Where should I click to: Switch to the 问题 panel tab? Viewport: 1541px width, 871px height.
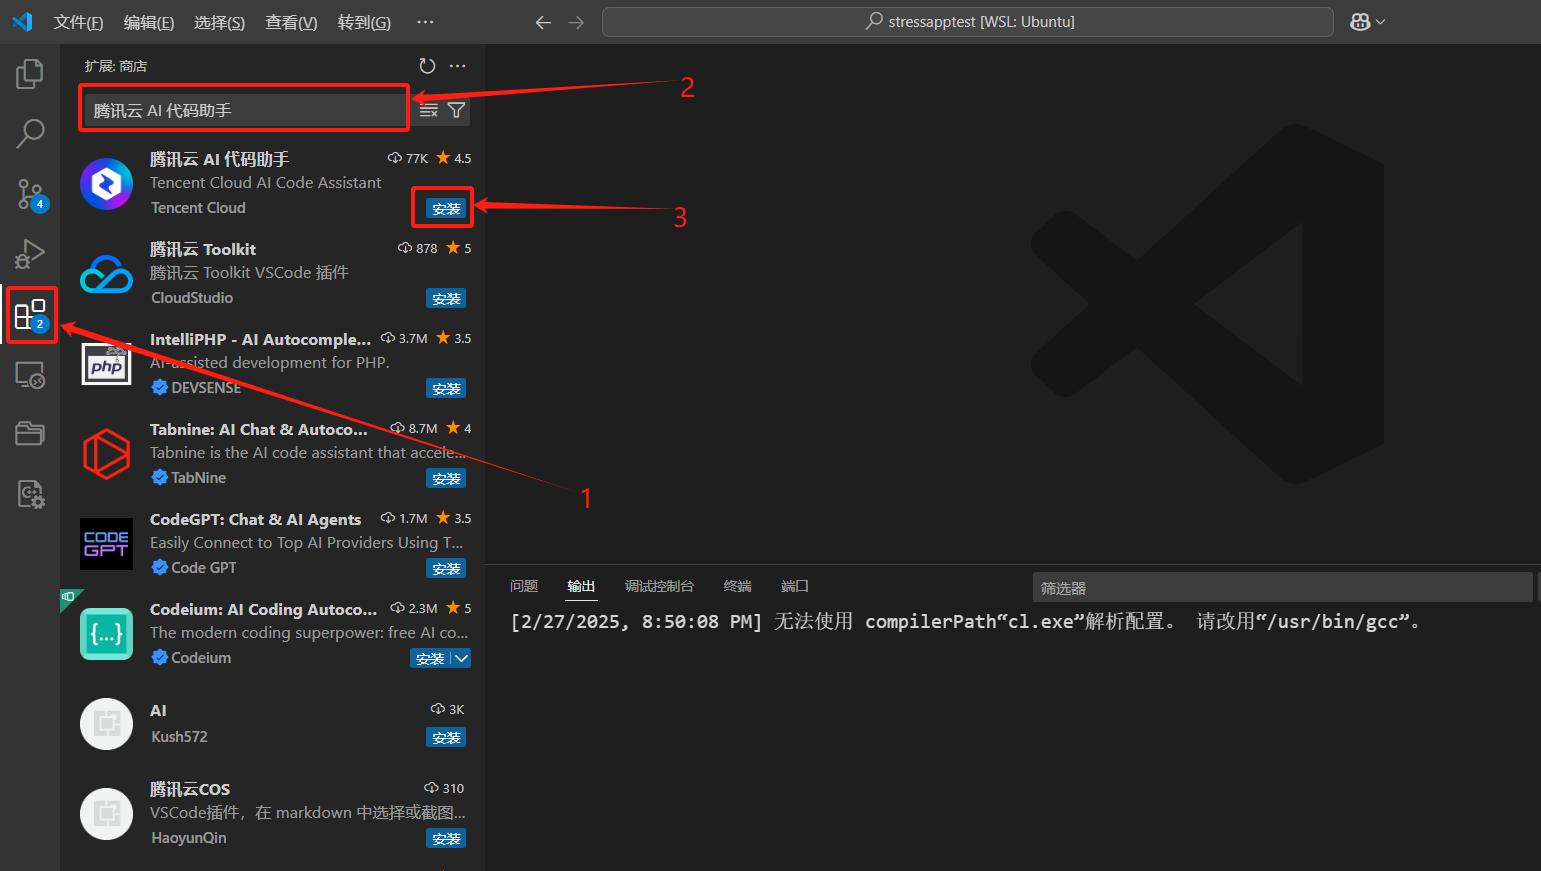tap(524, 586)
